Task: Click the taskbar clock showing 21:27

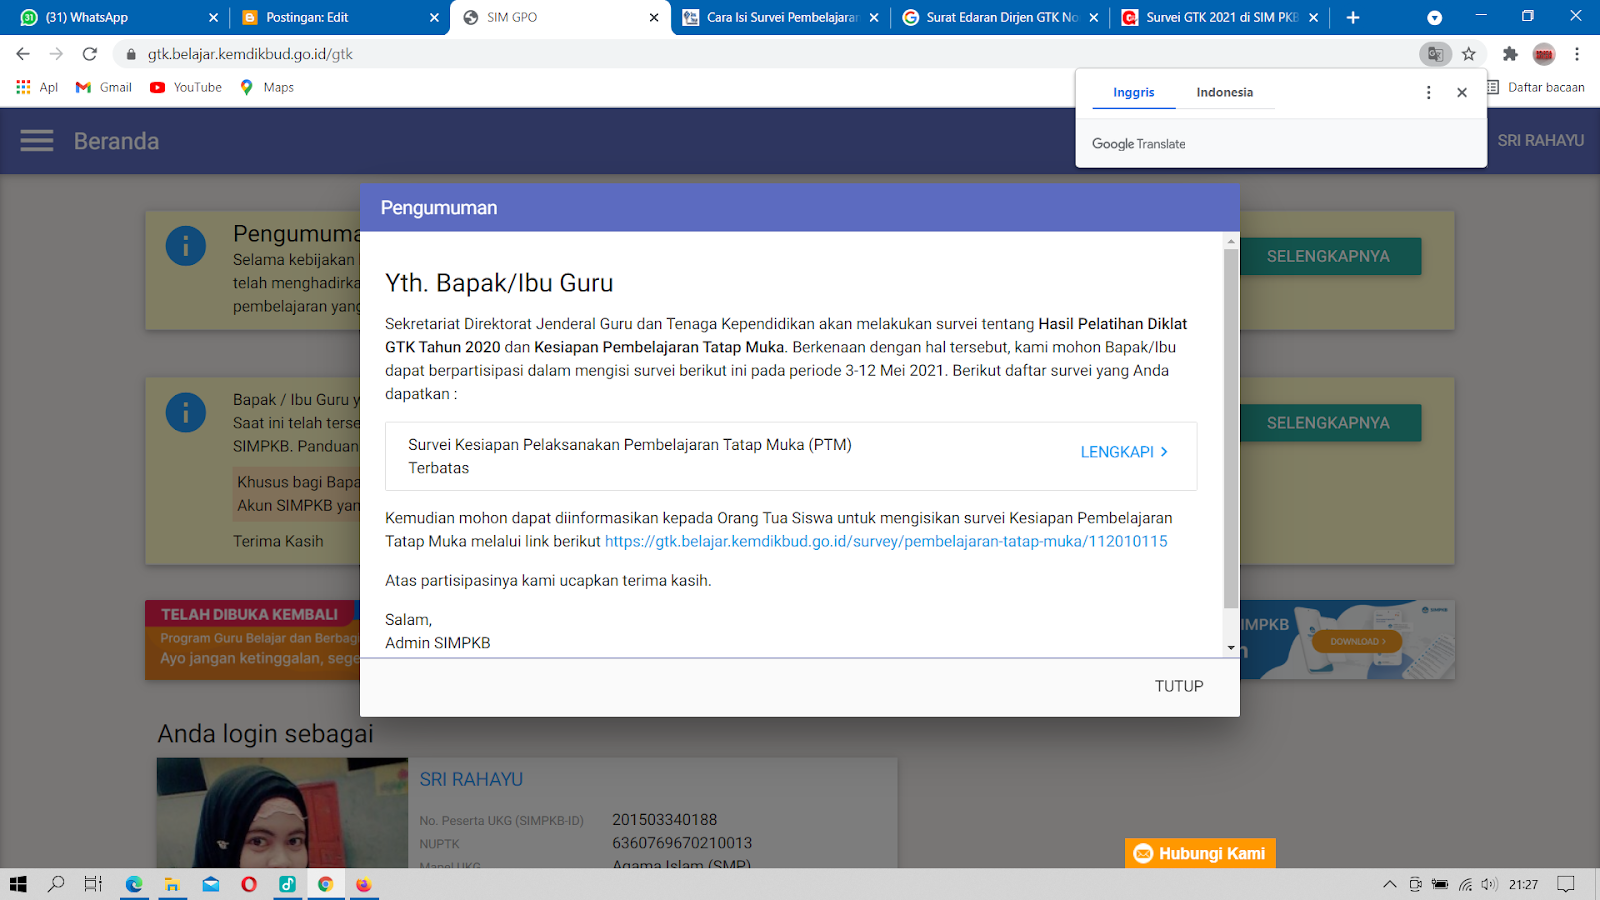Action: [x=1523, y=884]
